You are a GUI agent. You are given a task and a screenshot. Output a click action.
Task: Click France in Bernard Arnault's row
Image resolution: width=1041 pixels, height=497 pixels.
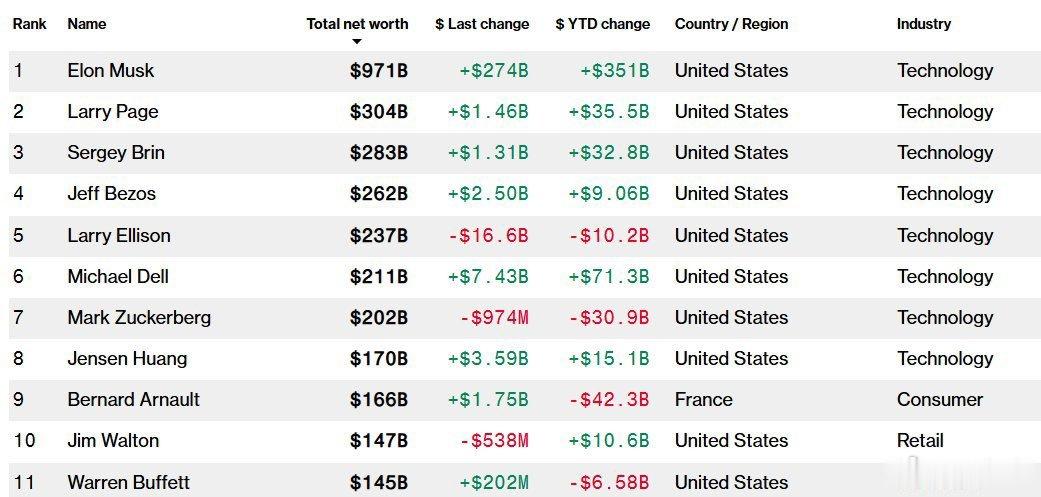(x=704, y=399)
